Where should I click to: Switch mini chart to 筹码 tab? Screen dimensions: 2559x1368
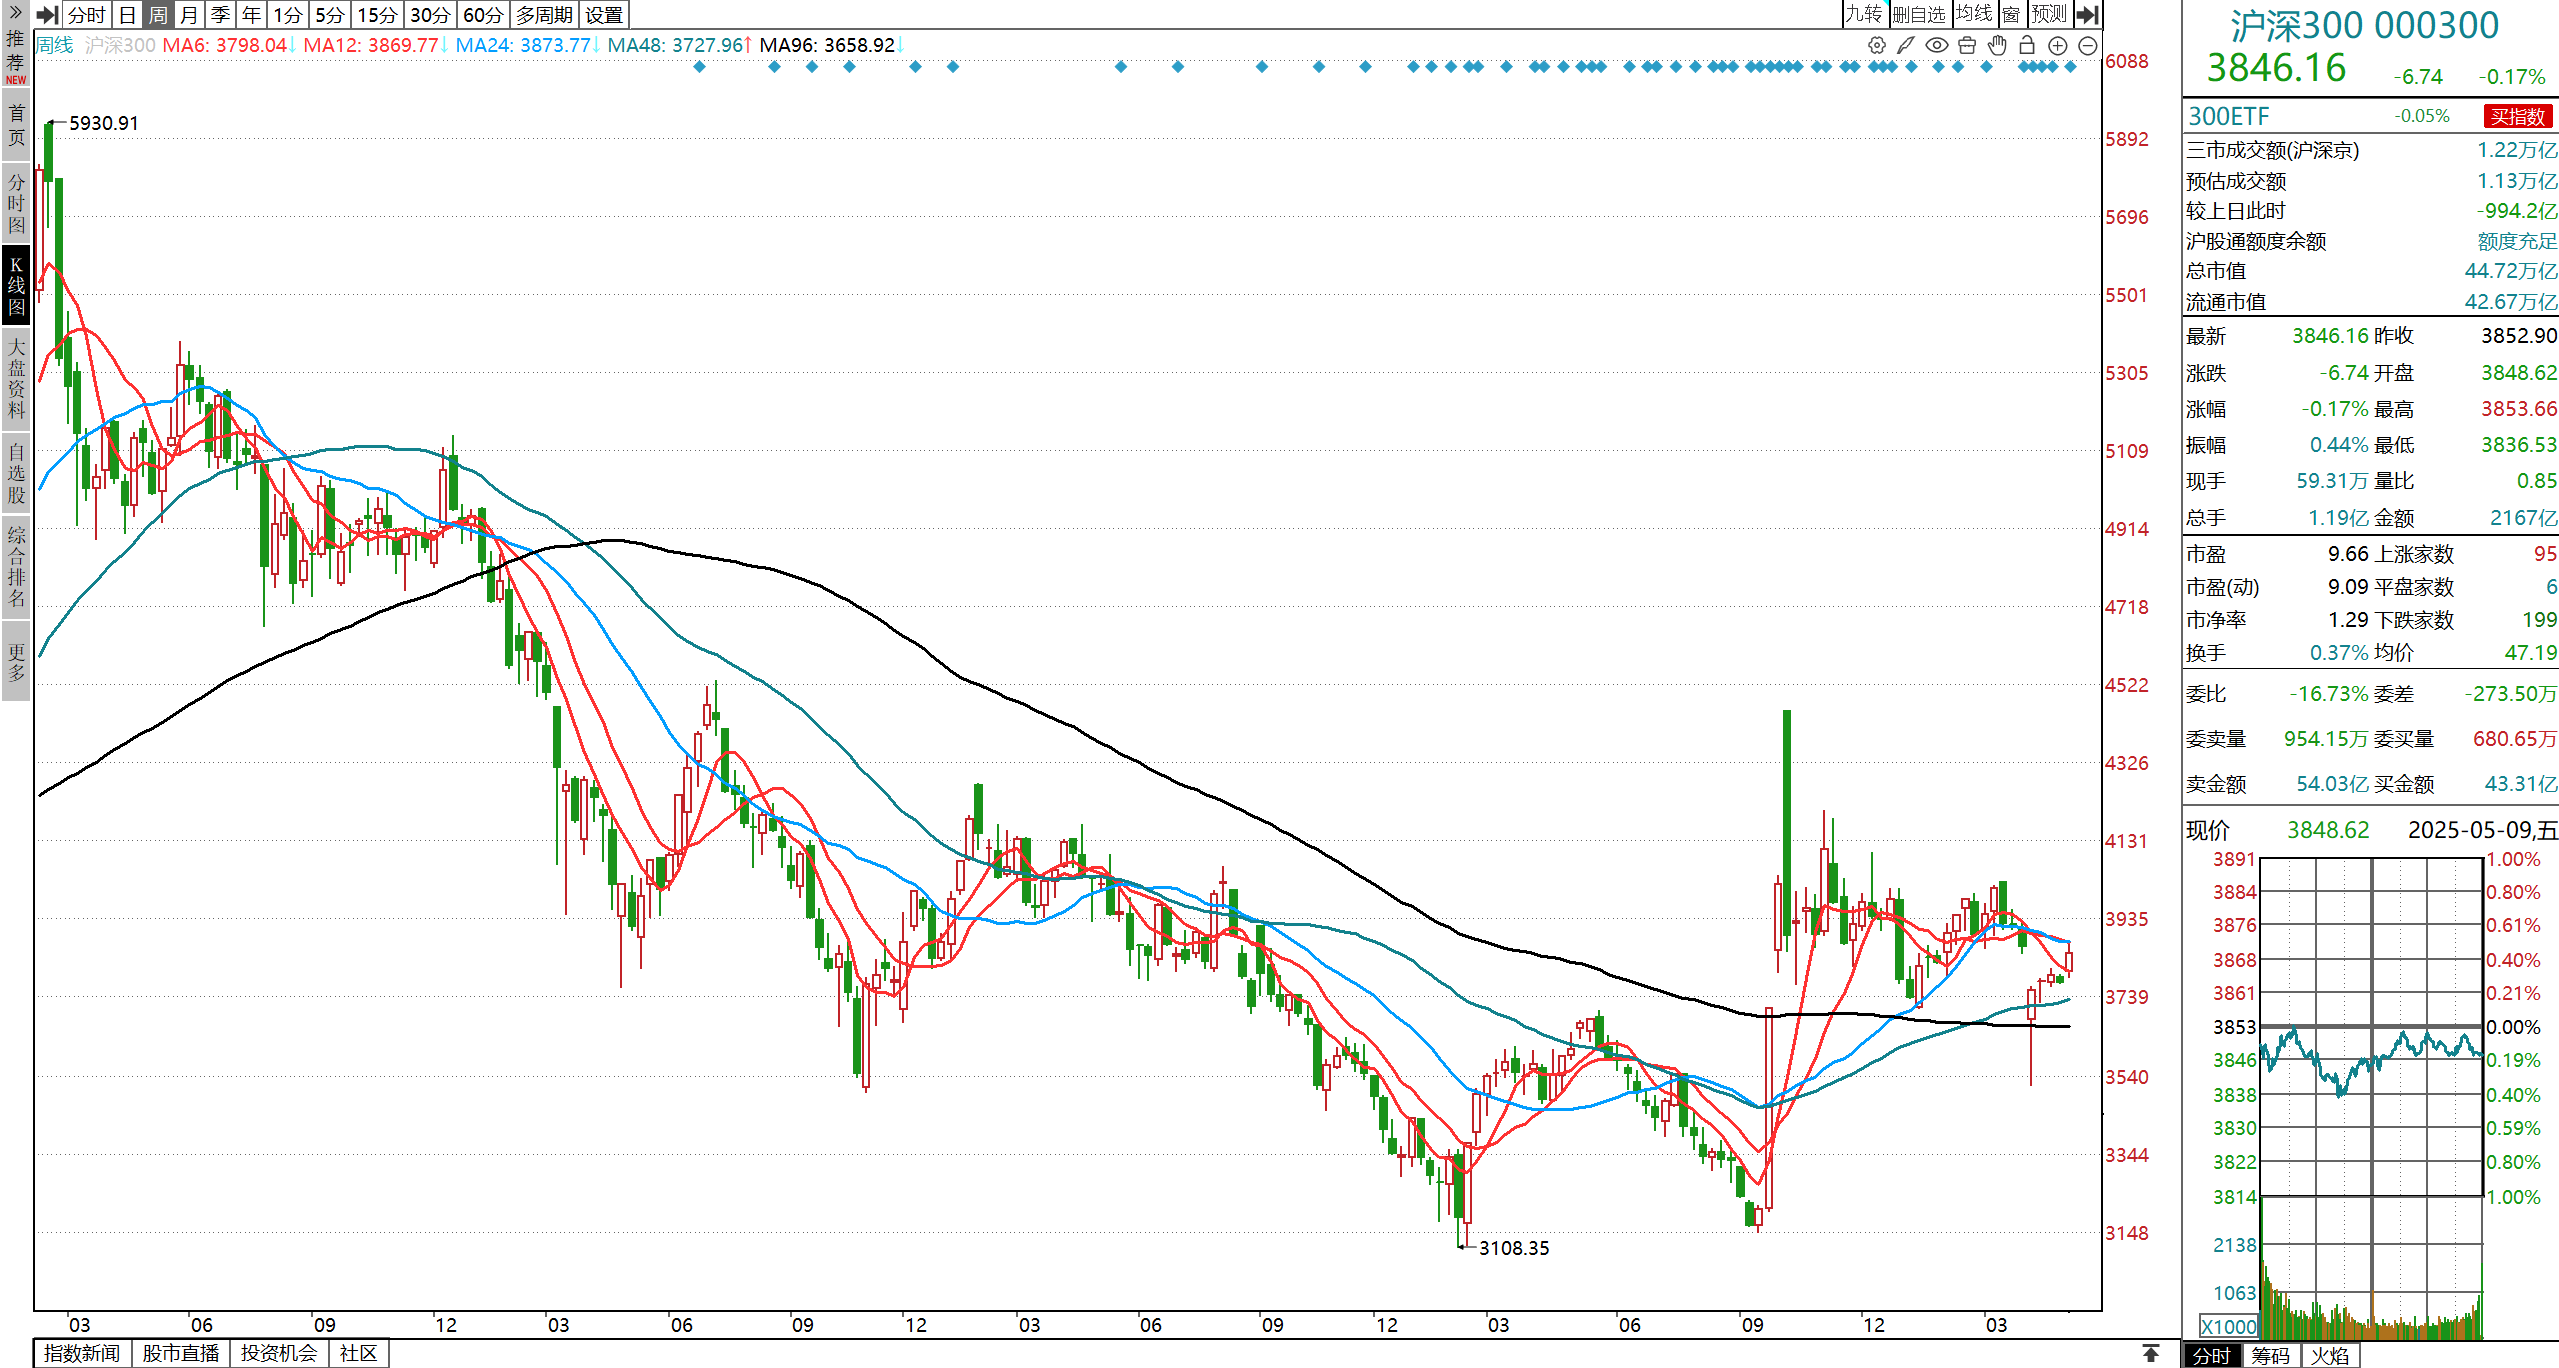(2271, 1355)
